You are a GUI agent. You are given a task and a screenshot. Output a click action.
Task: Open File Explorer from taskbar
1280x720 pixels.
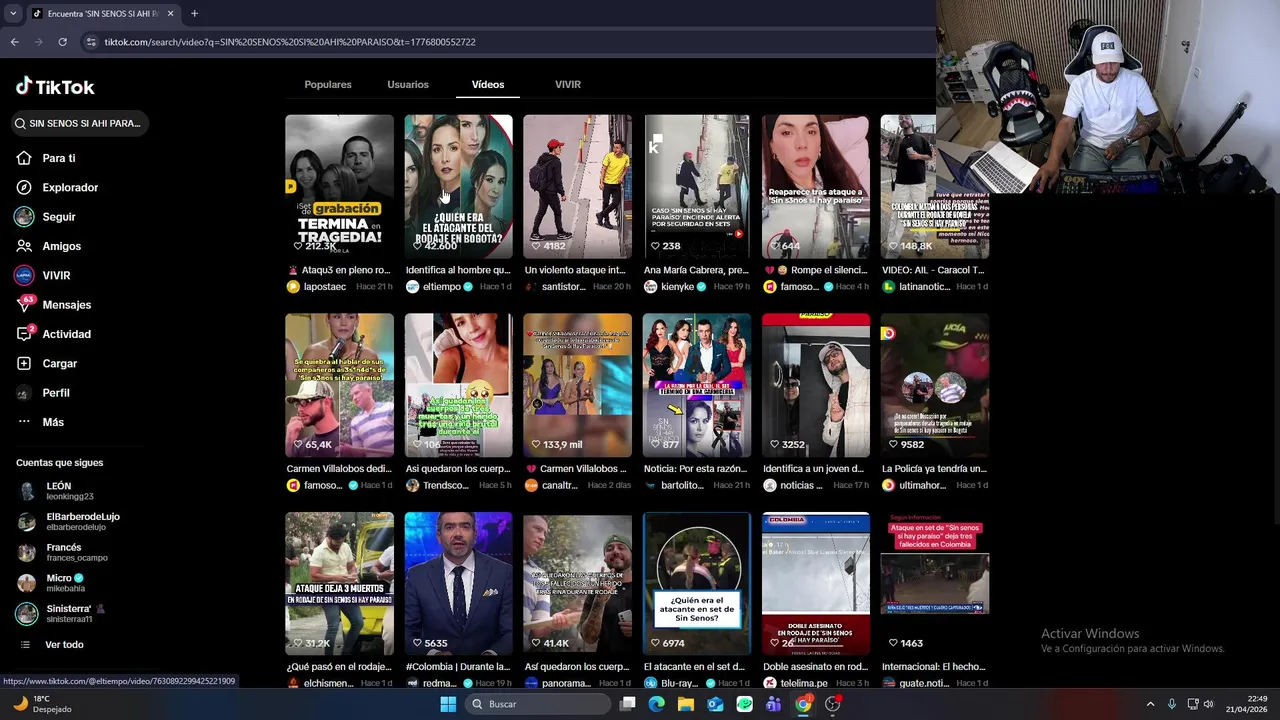click(x=686, y=704)
